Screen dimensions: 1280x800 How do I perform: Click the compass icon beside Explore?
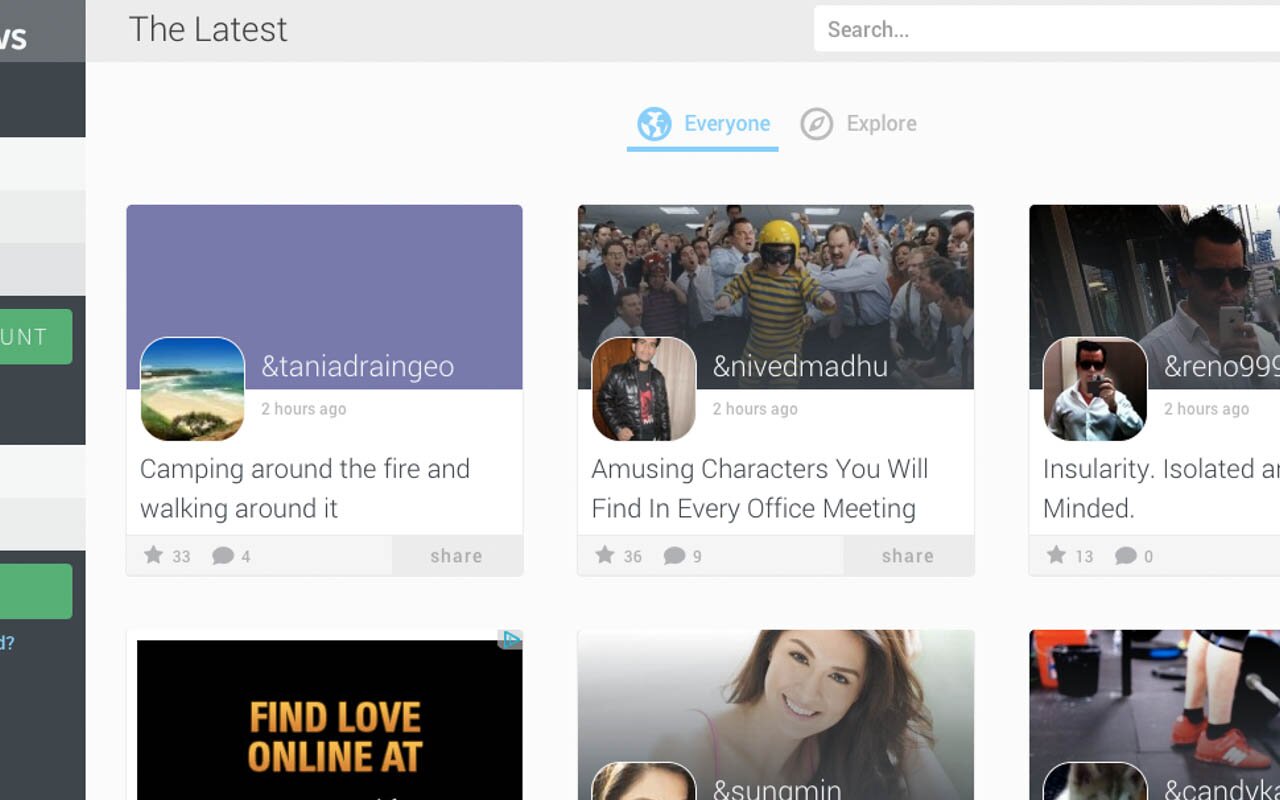click(816, 123)
